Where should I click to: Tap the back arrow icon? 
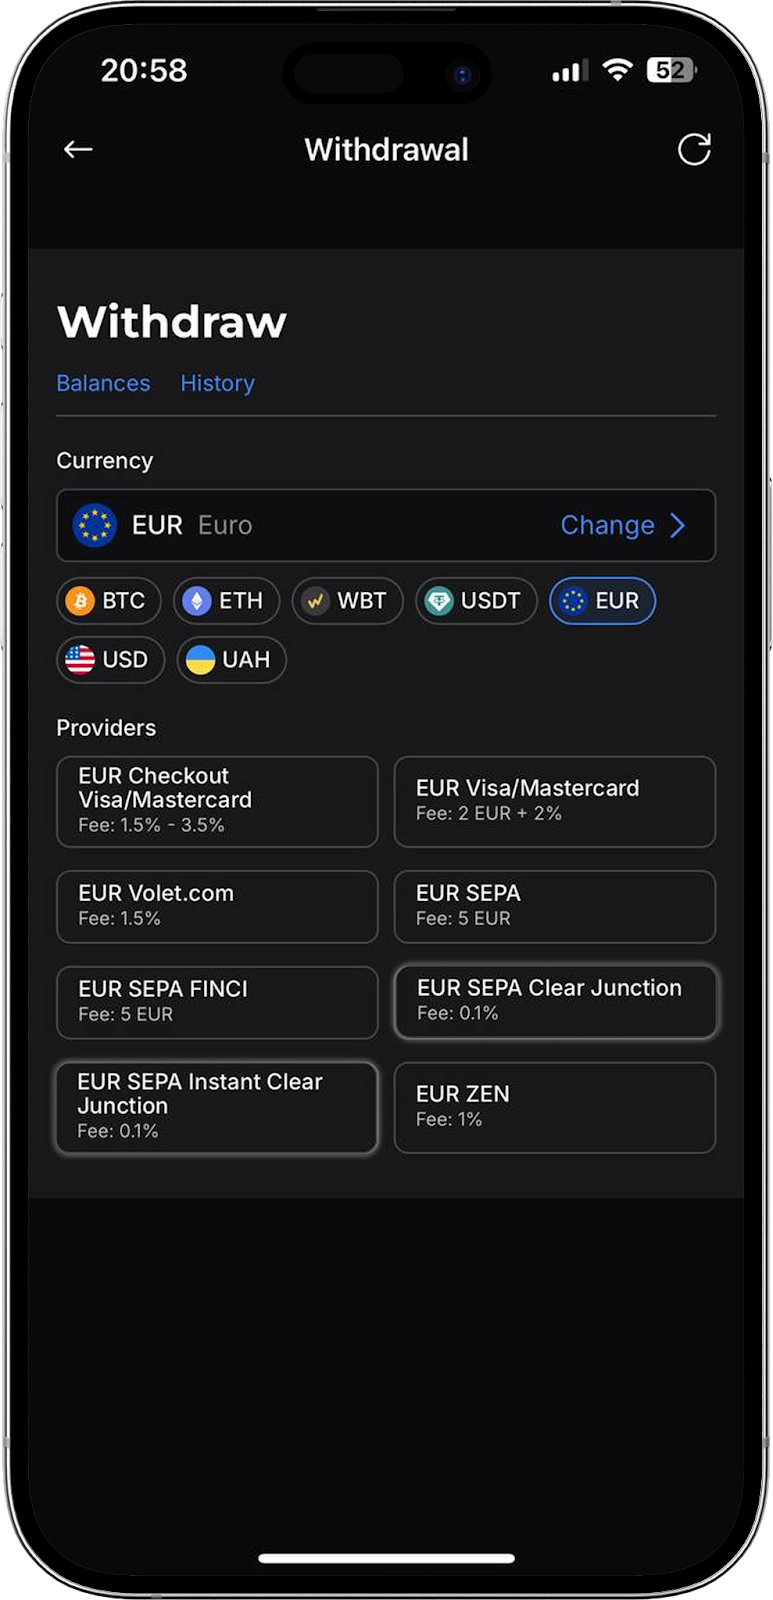78,150
